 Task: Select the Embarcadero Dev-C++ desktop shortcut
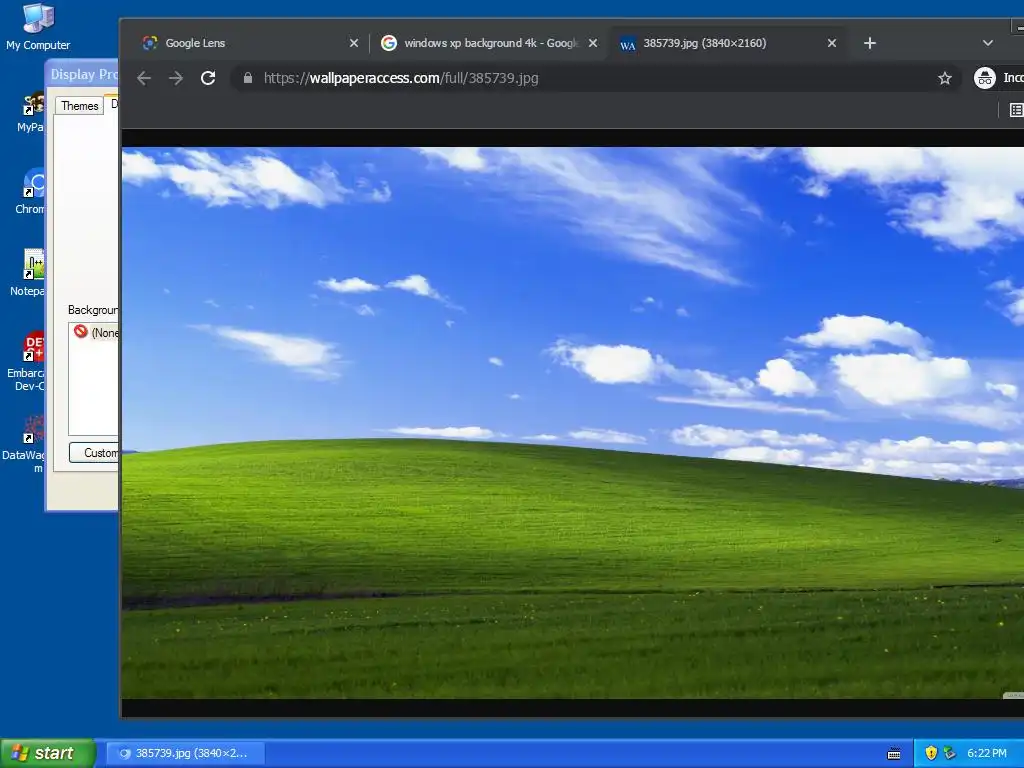tap(27, 361)
